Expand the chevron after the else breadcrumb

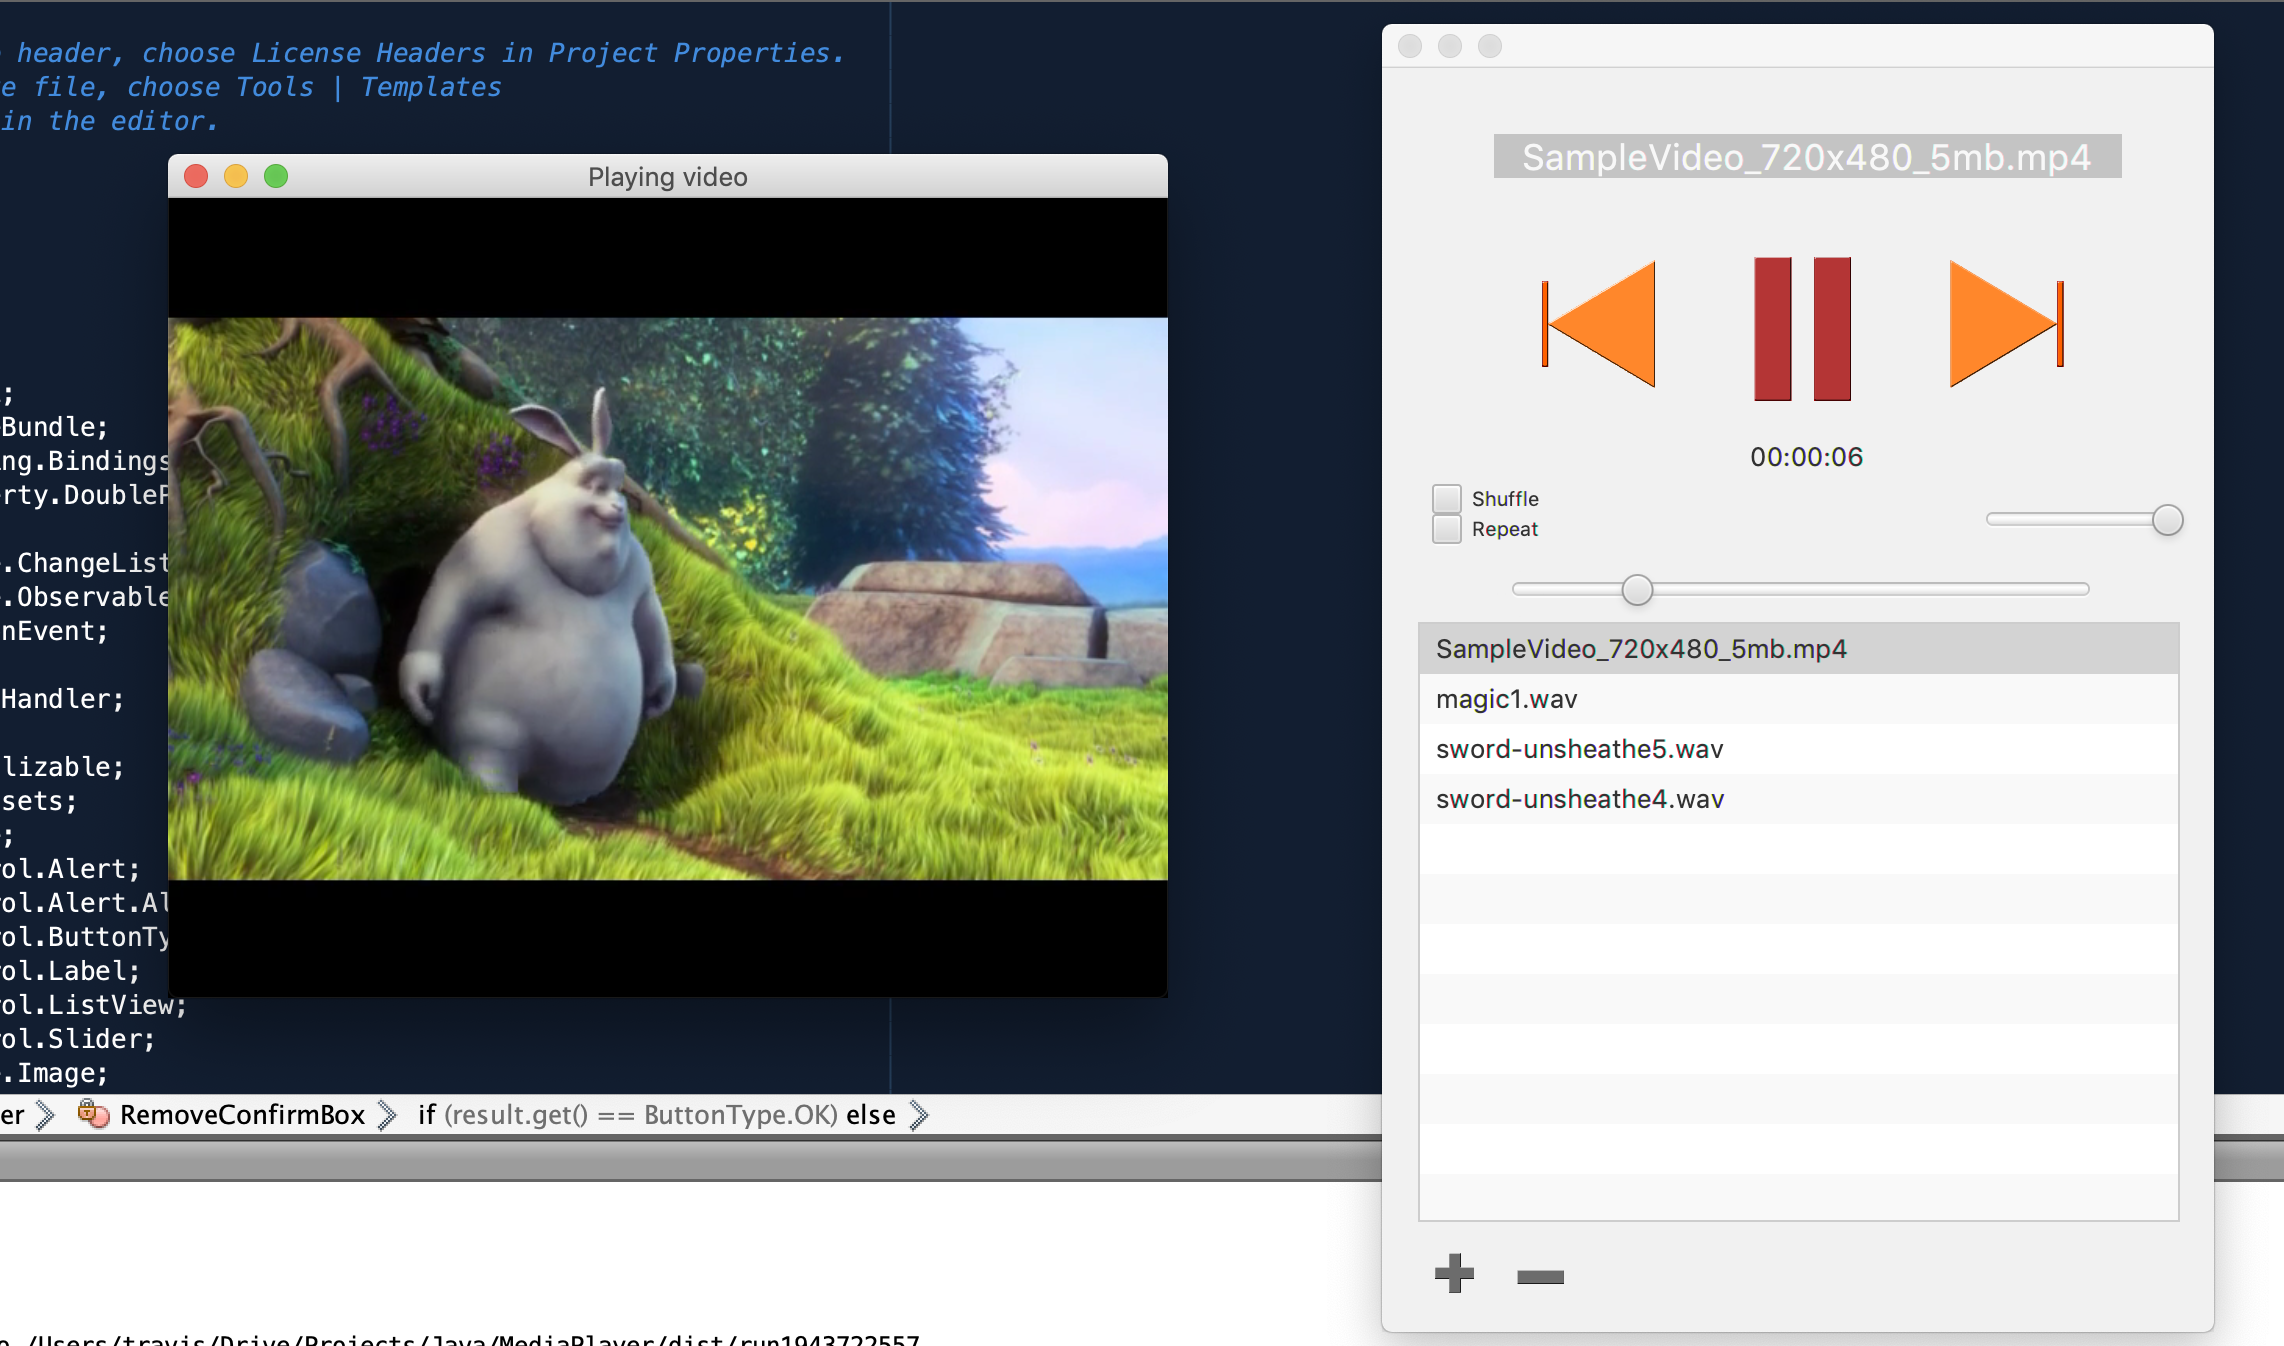tap(919, 1115)
